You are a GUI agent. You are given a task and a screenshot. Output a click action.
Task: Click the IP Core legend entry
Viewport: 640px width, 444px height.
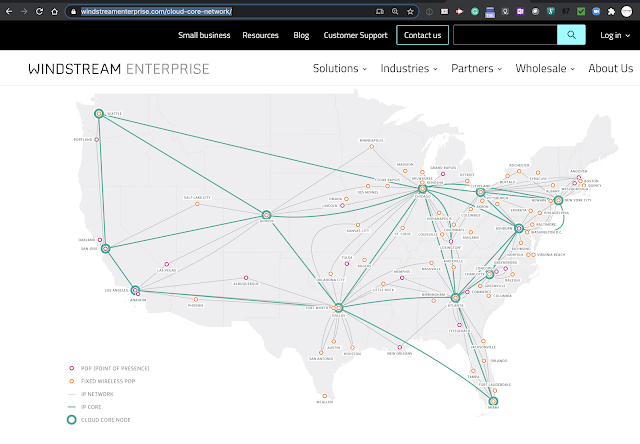[x=84, y=407]
